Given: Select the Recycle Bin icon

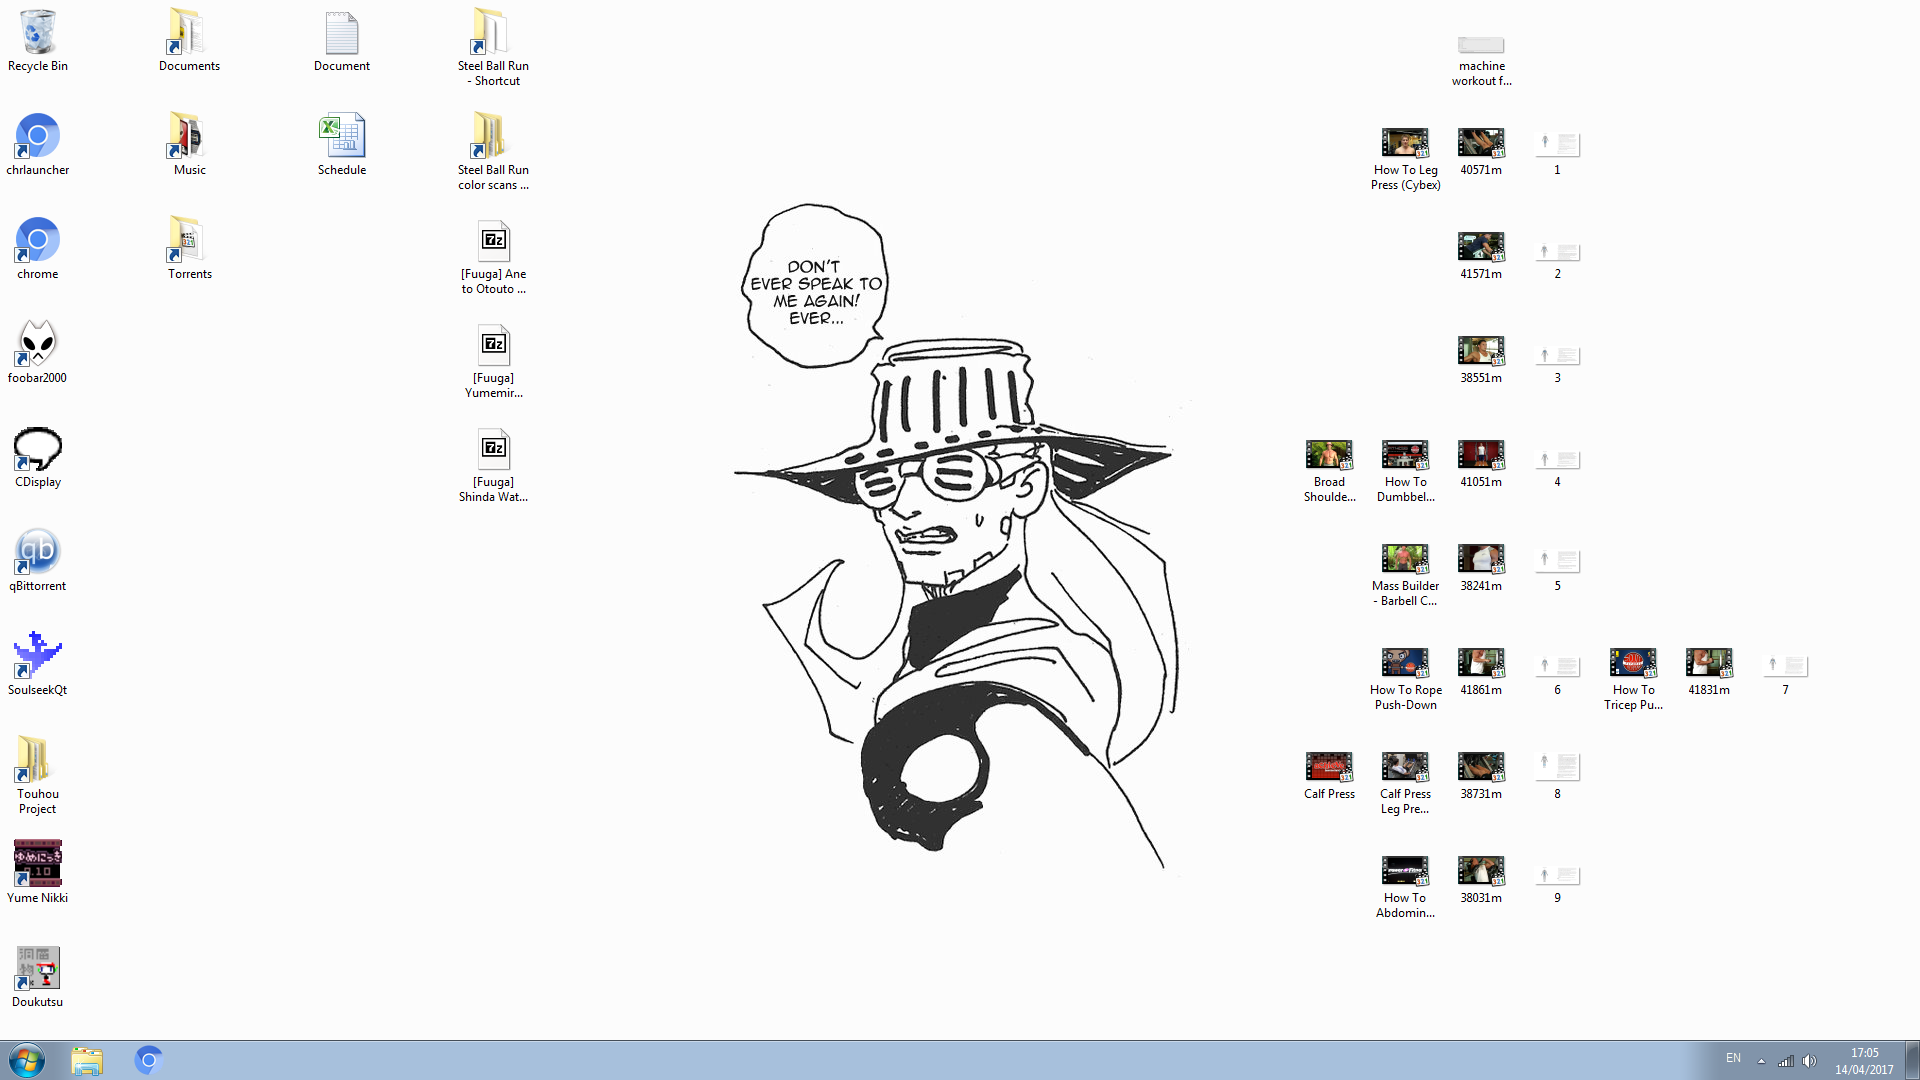Looking at the screenshot, I should [x=37, y=34].
